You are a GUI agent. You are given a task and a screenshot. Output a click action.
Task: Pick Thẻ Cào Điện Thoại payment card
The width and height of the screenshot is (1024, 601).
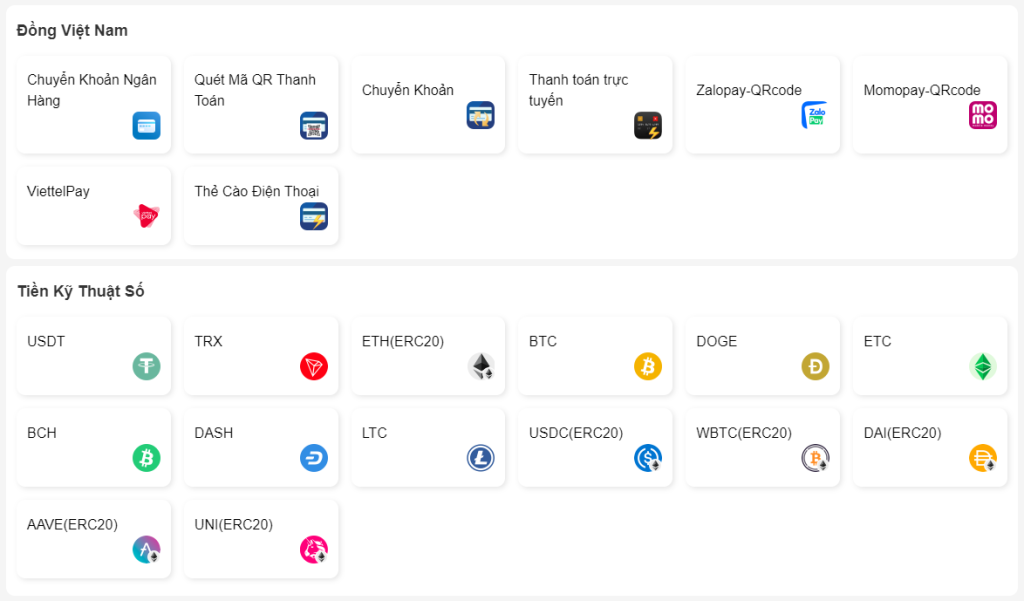coord(260,205)
